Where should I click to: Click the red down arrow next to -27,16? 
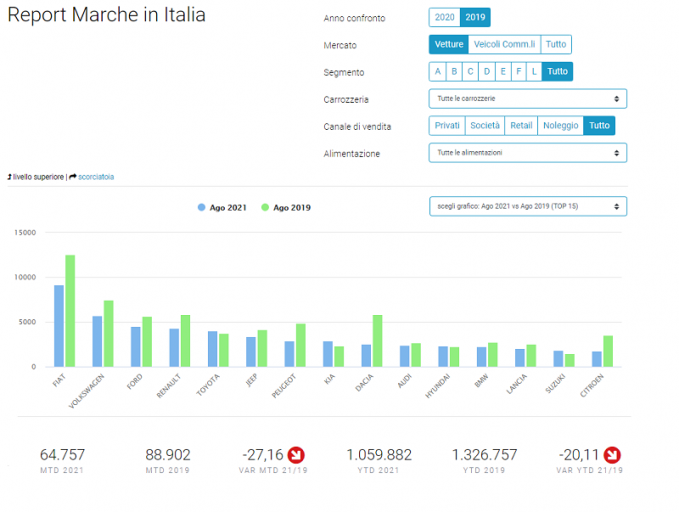coord(296,455)
